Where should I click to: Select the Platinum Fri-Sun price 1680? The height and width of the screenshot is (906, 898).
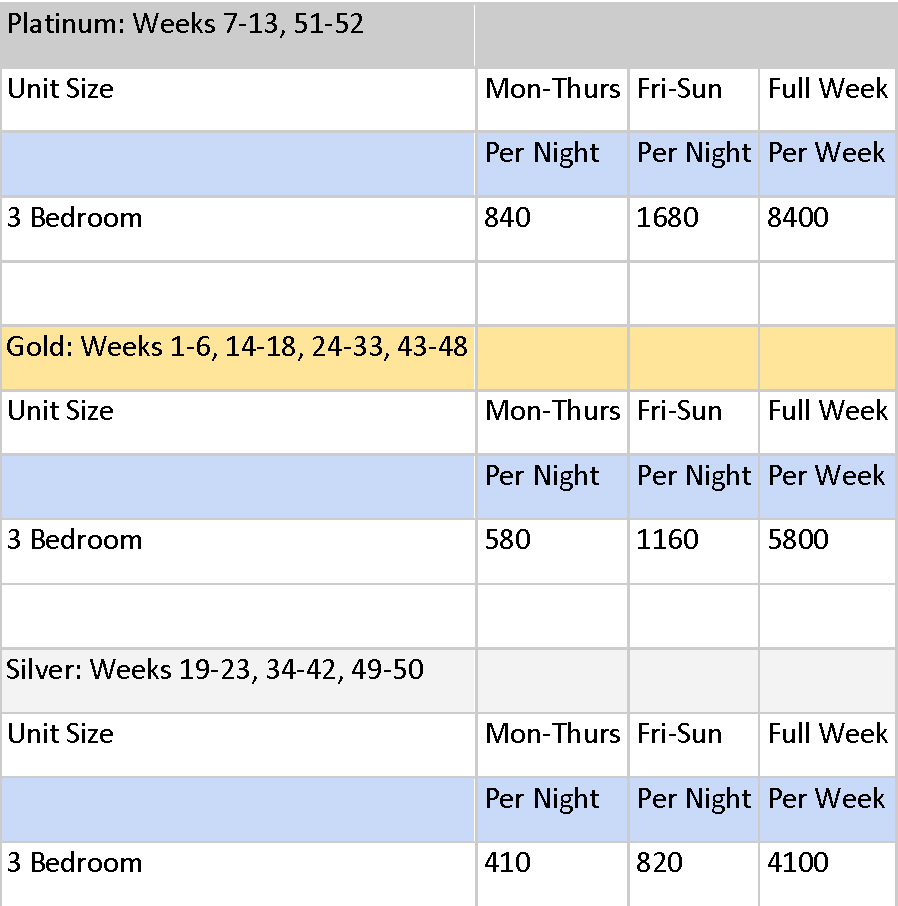click(667, 218)
